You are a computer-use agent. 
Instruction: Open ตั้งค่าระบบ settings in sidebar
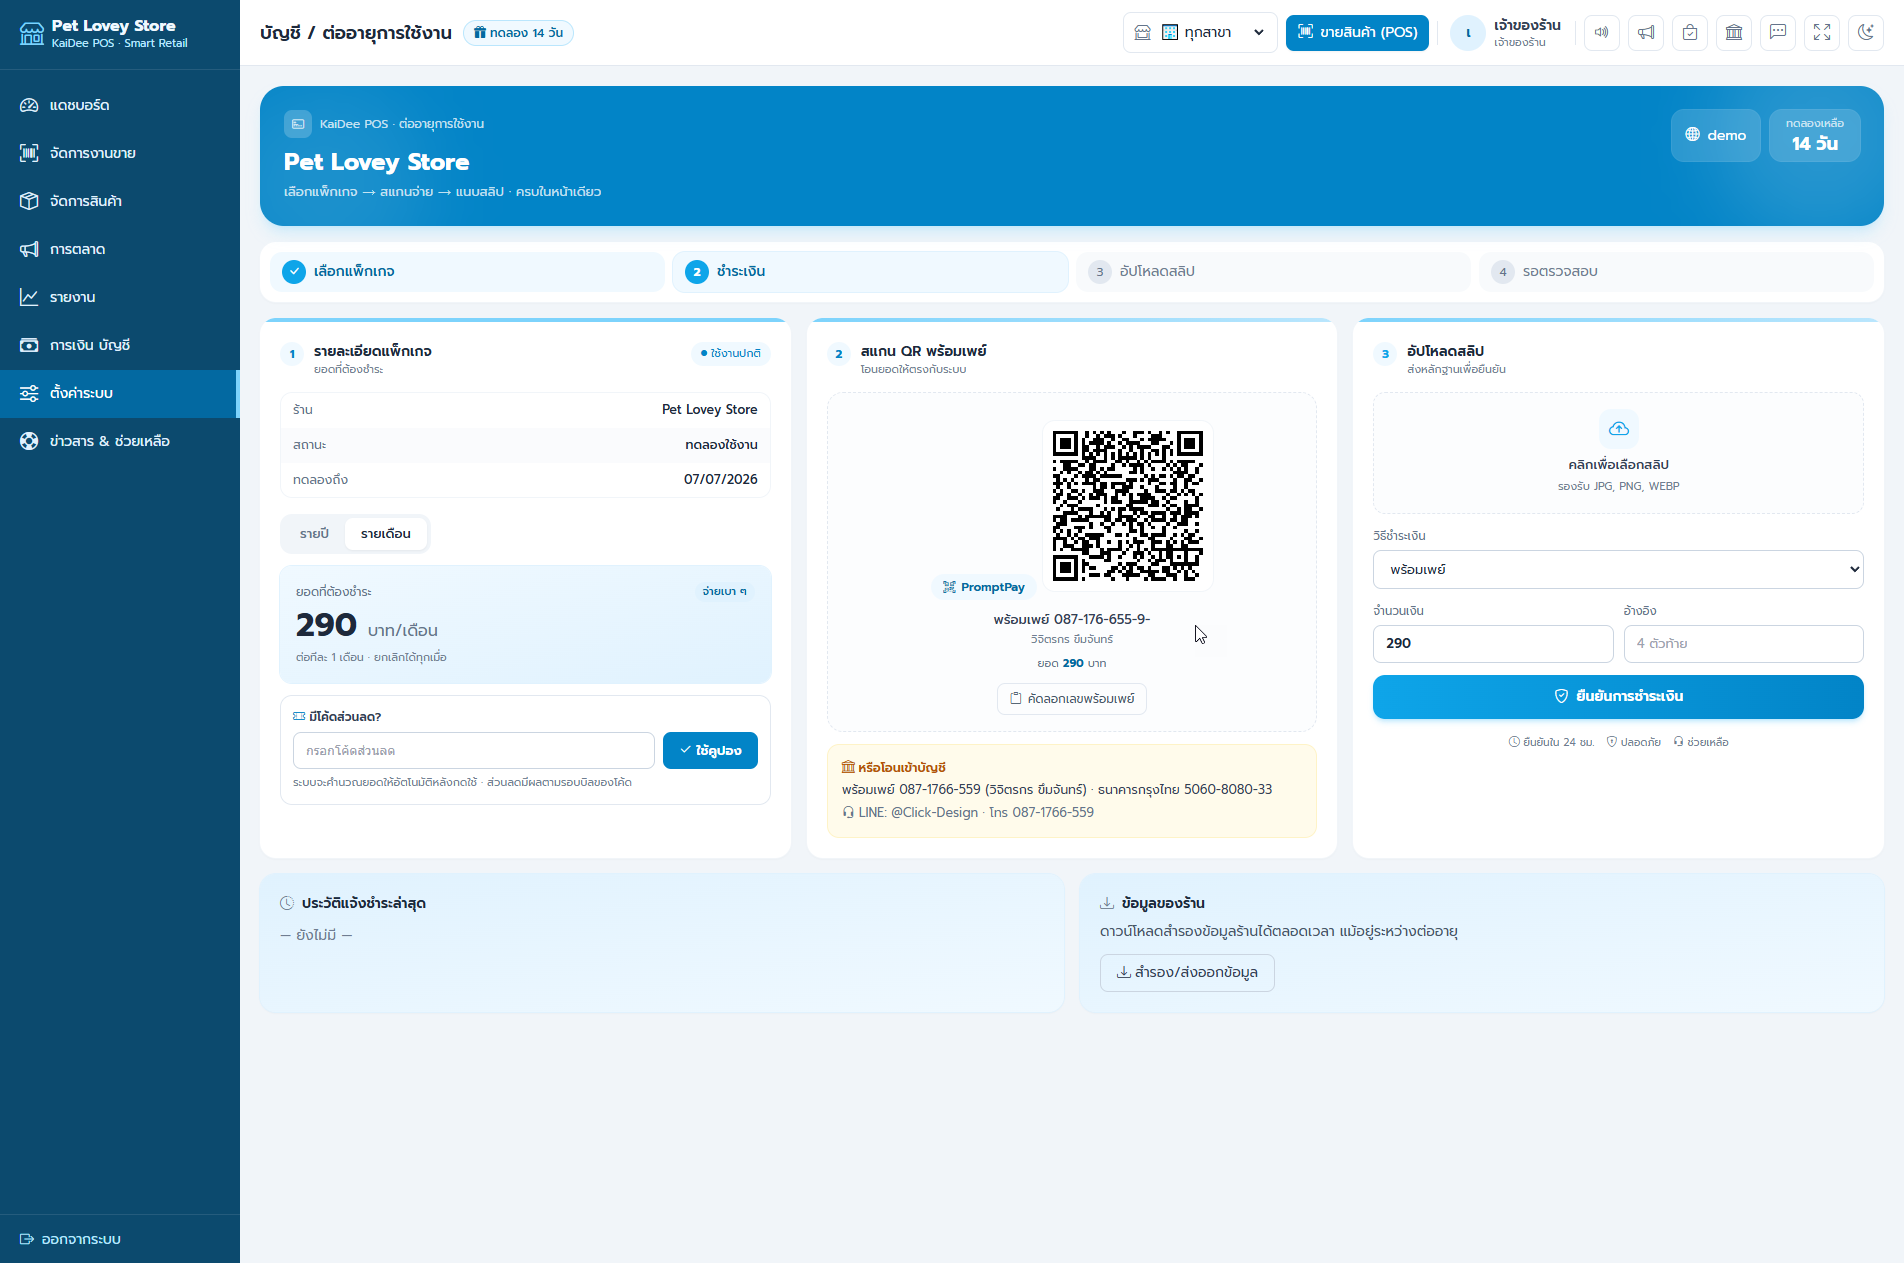(119, 393)
